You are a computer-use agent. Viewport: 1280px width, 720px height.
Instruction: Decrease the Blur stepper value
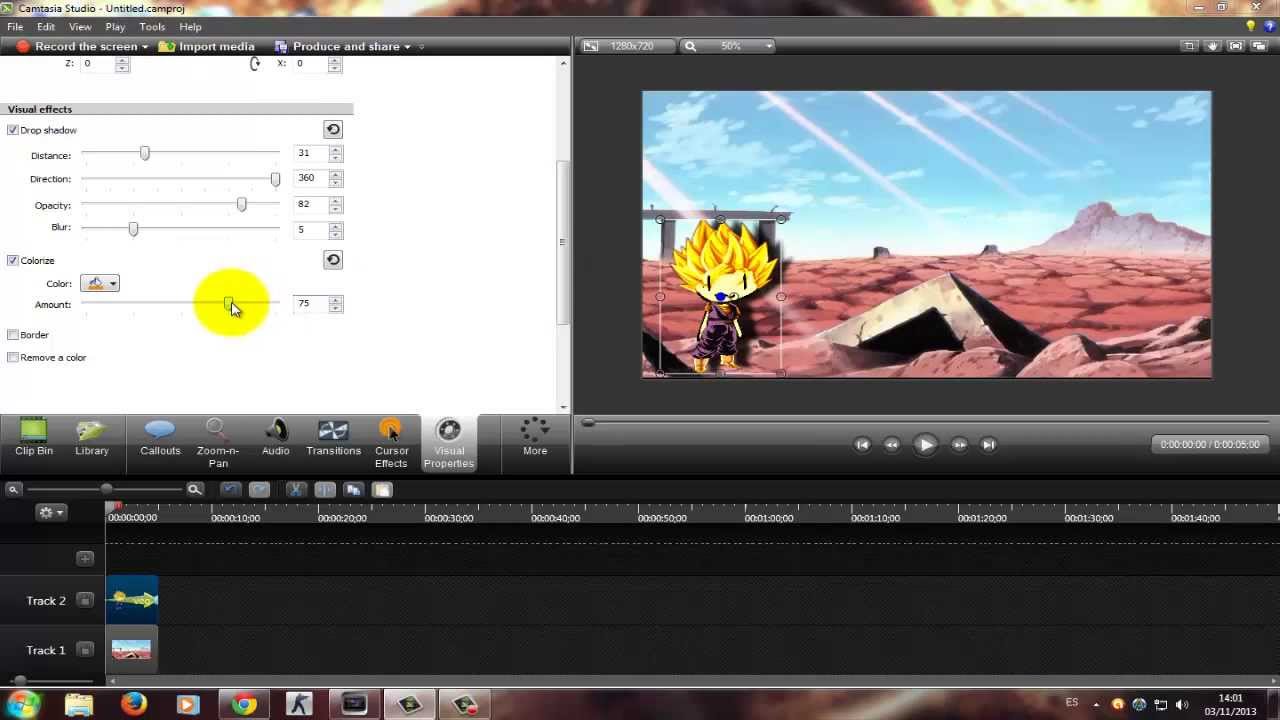[x=336, y=234]
